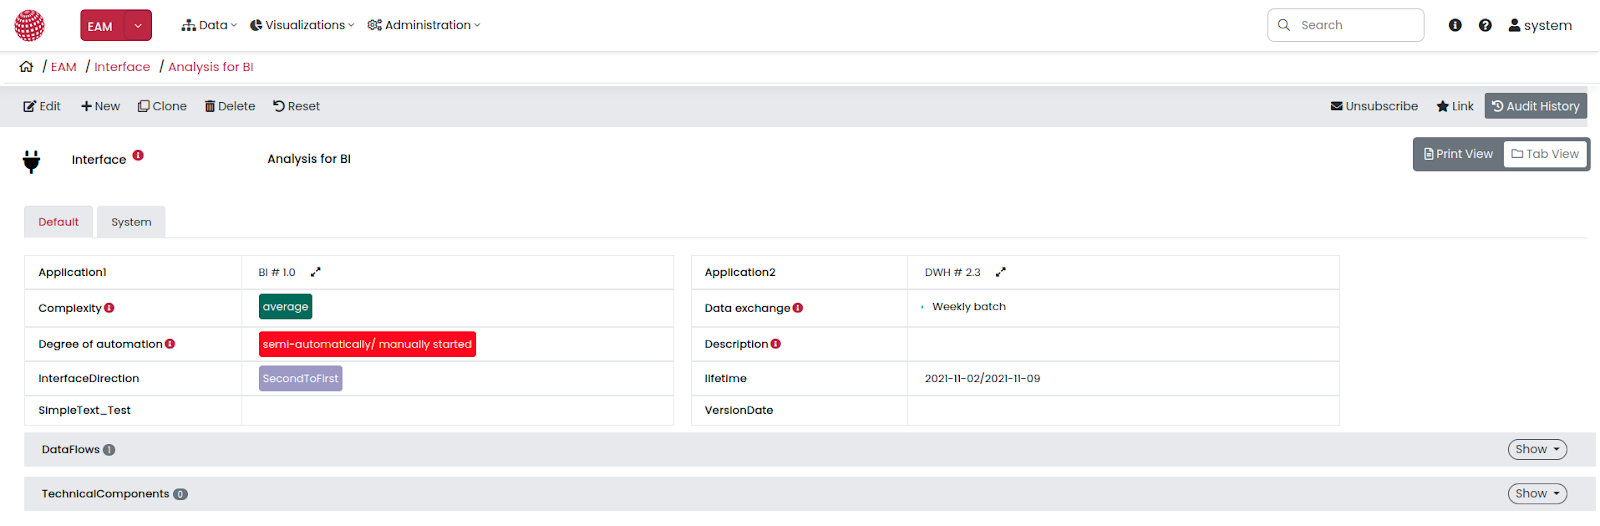Go to Interface breadcrumb link

tap(122, 67)
